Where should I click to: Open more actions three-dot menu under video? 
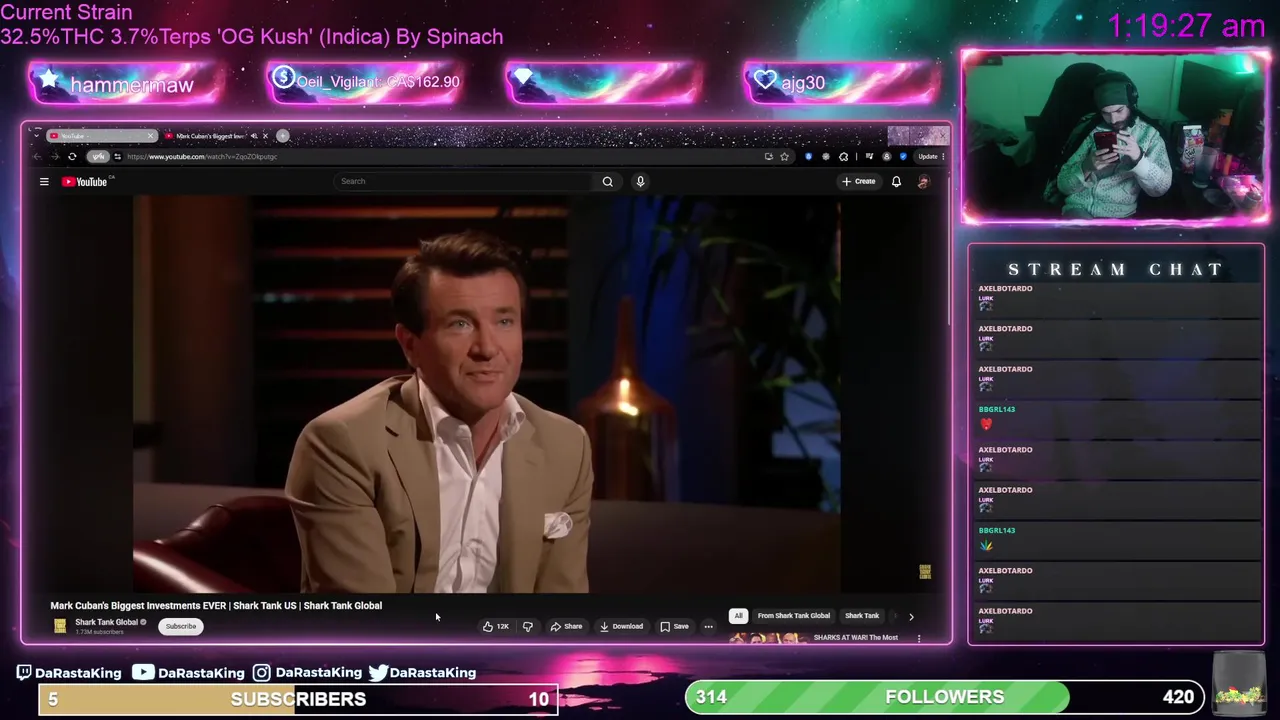point(708,627)
